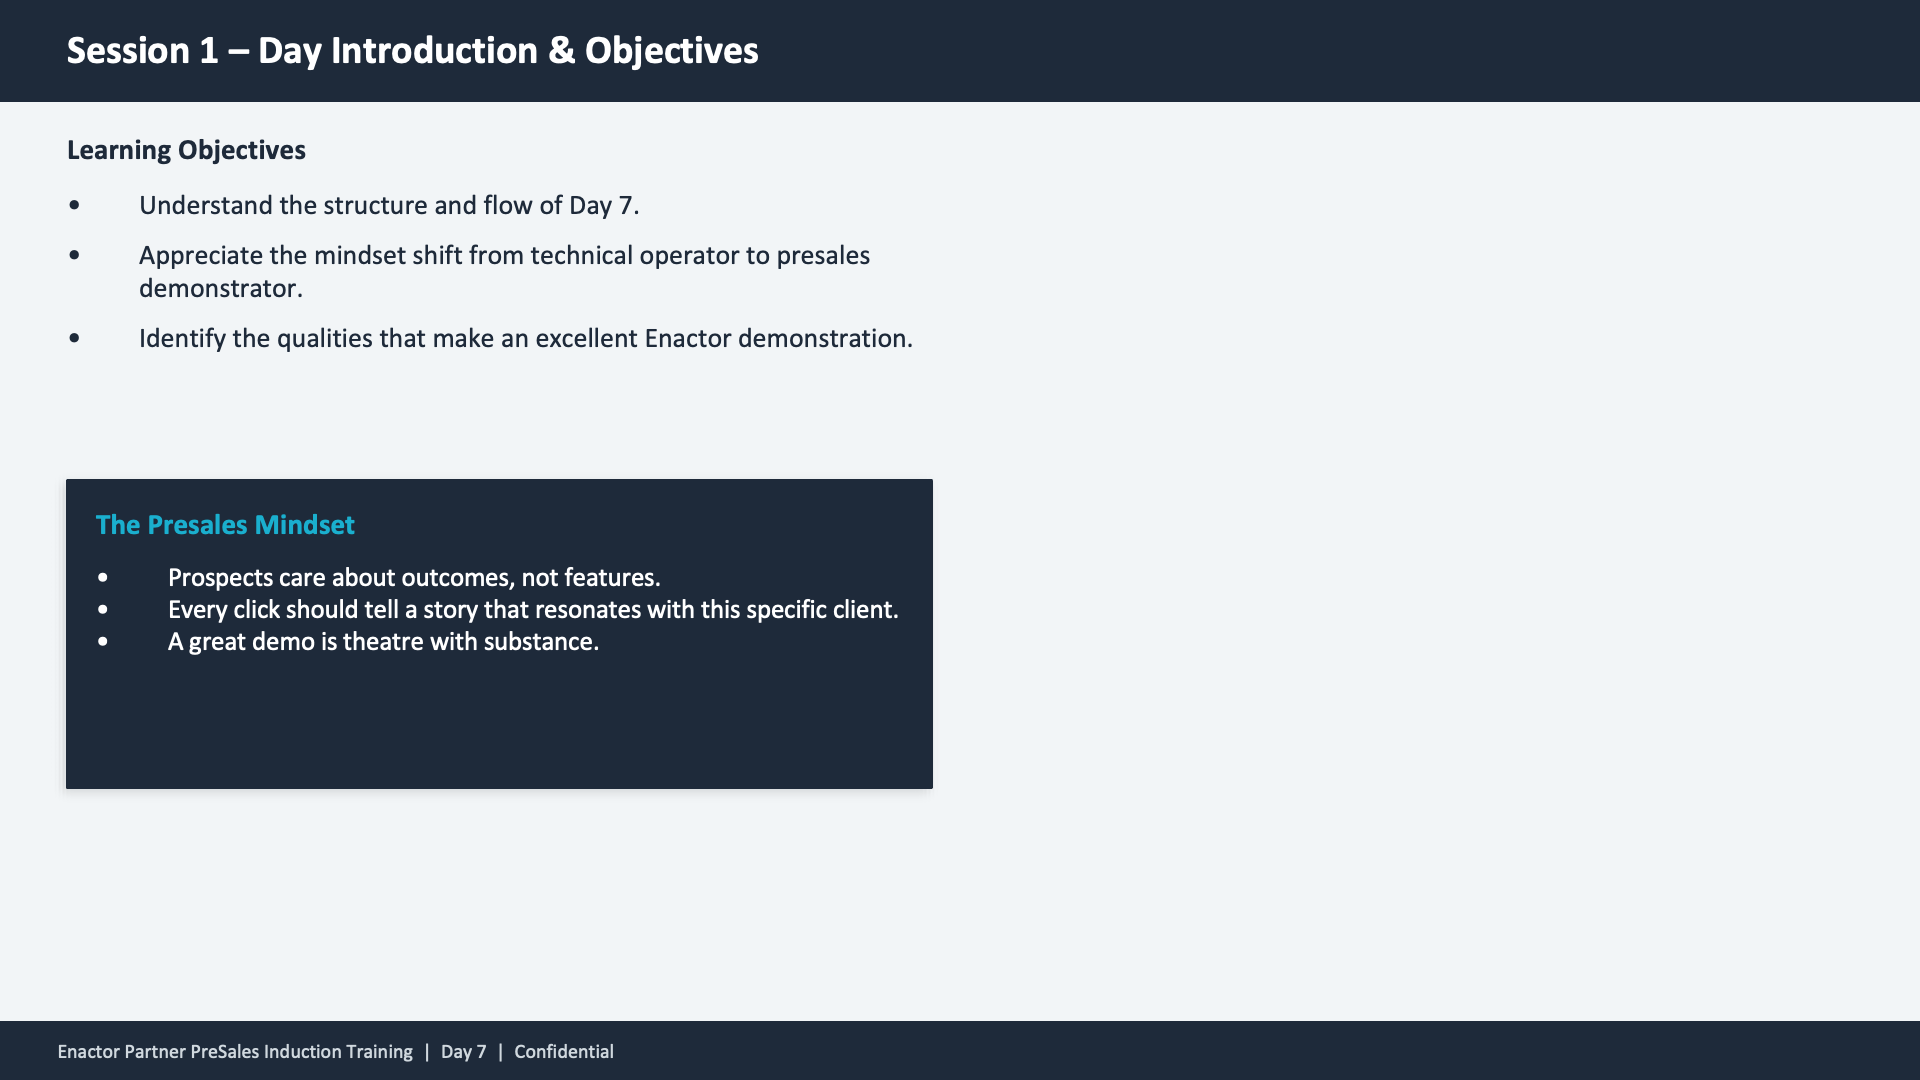Click 'A great demo is theatre with substance.'
The width and height of the screenshot is (1920, 1080).
pyautogui.click(x=383, y=642)
